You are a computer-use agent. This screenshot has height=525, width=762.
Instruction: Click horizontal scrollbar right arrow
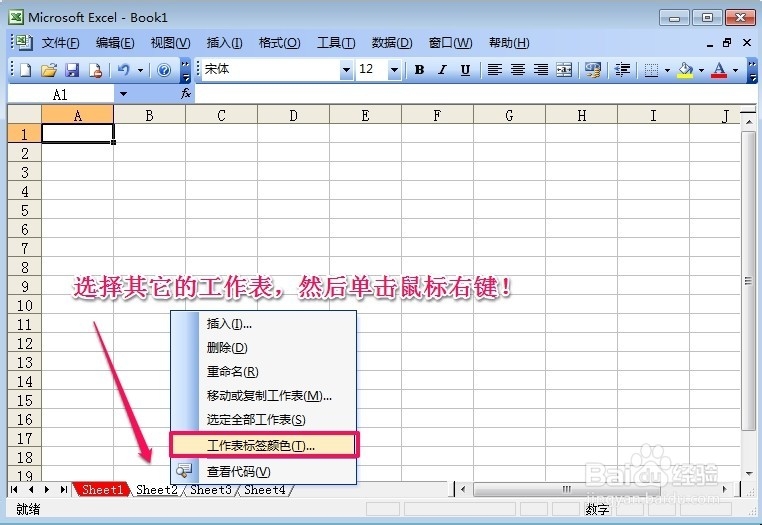pos(725,489)
